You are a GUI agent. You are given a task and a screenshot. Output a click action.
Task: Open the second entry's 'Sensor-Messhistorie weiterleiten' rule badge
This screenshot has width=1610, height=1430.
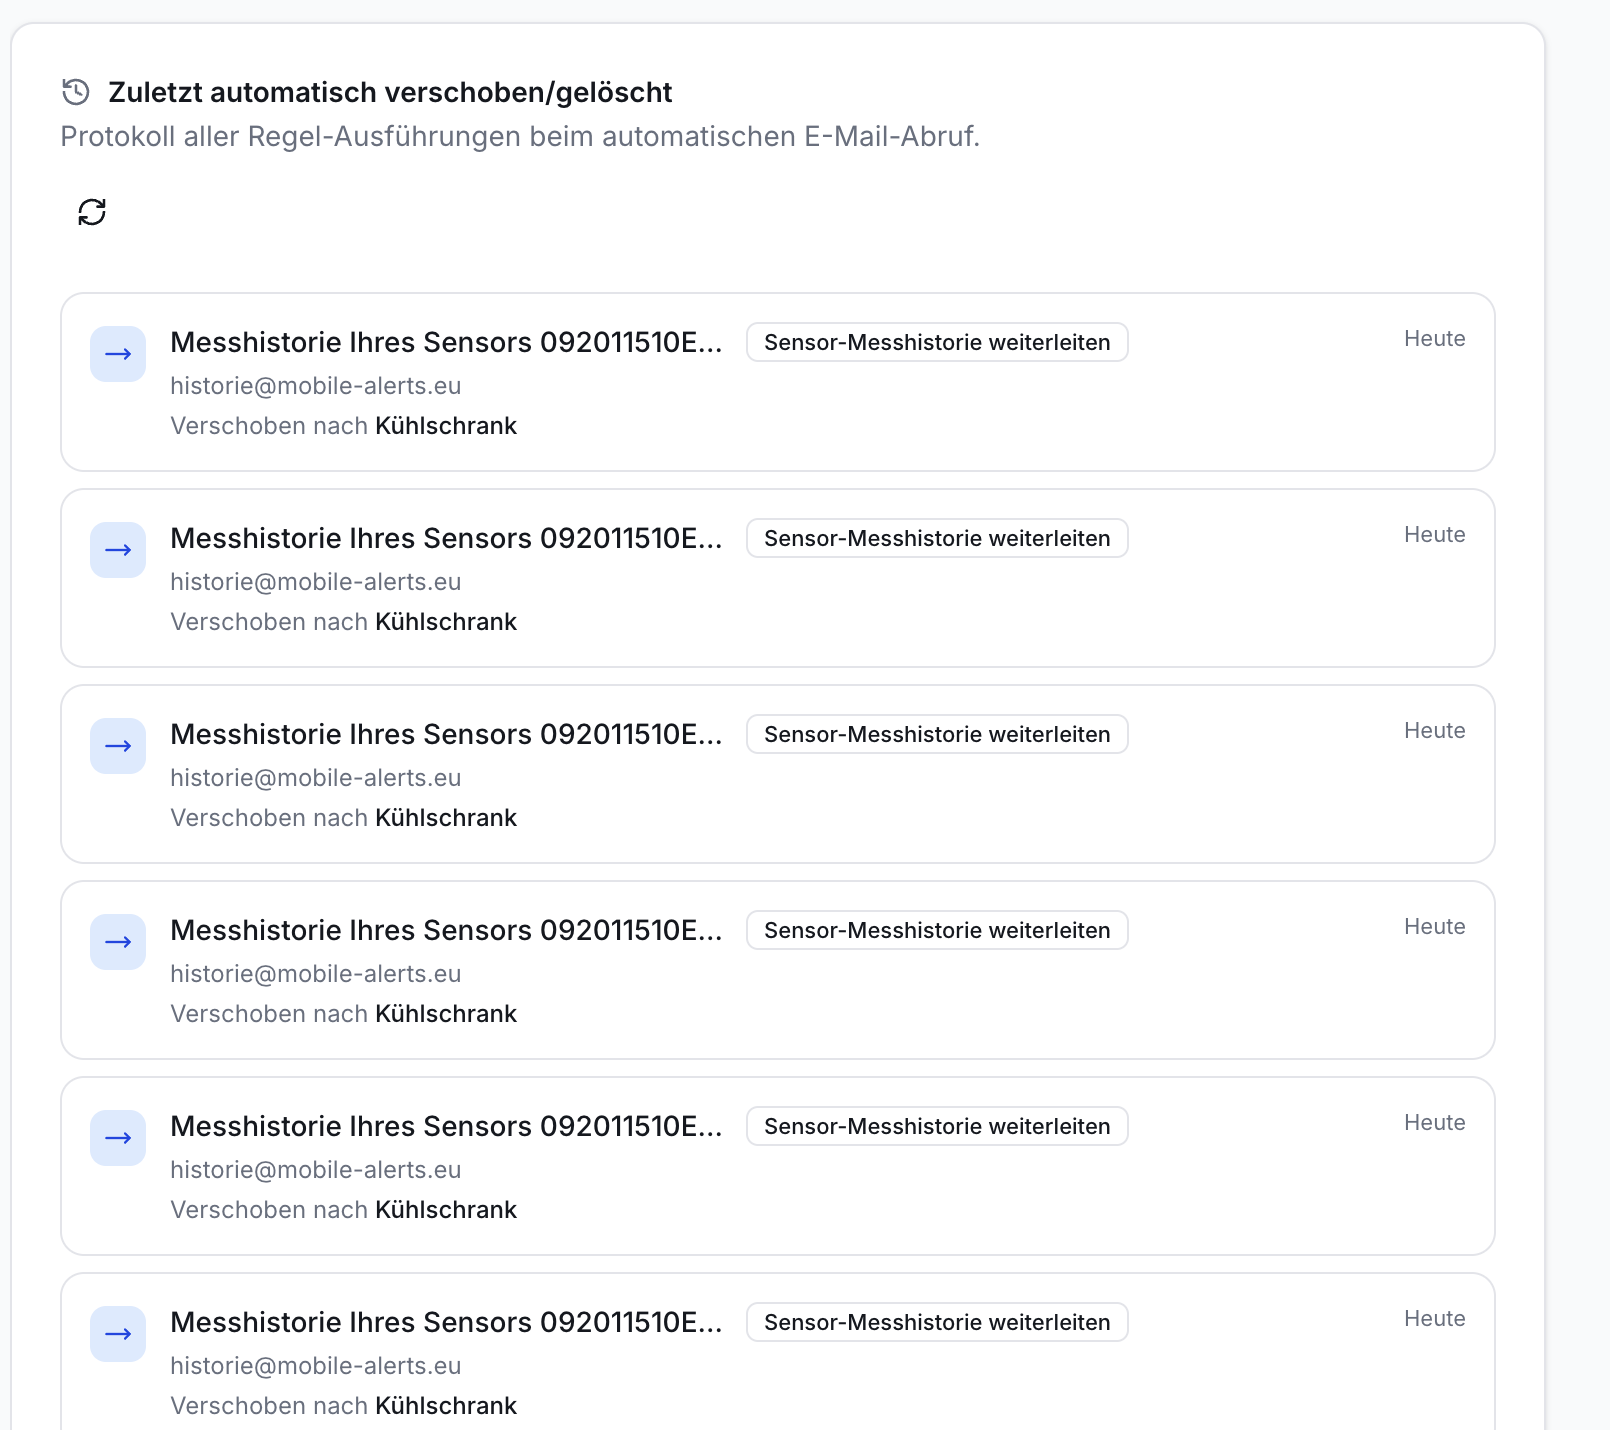pos(937,538)
